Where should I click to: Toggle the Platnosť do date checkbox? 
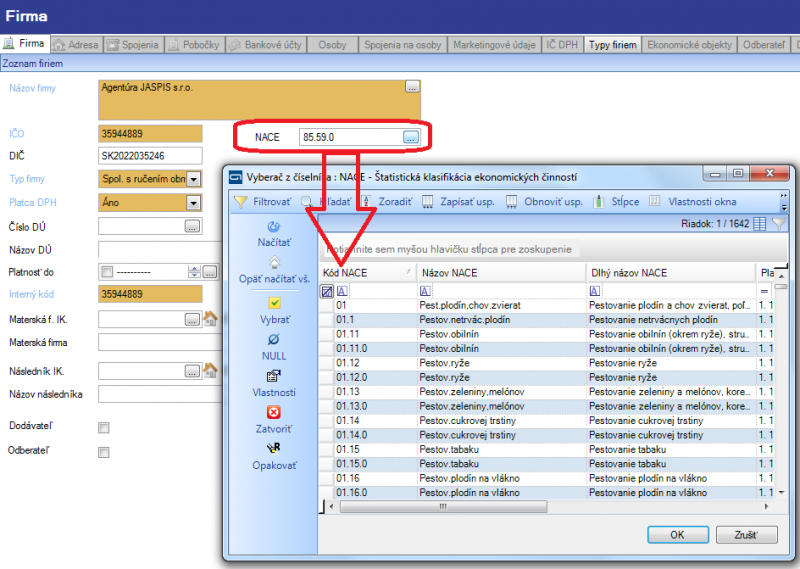coord(107,272)
